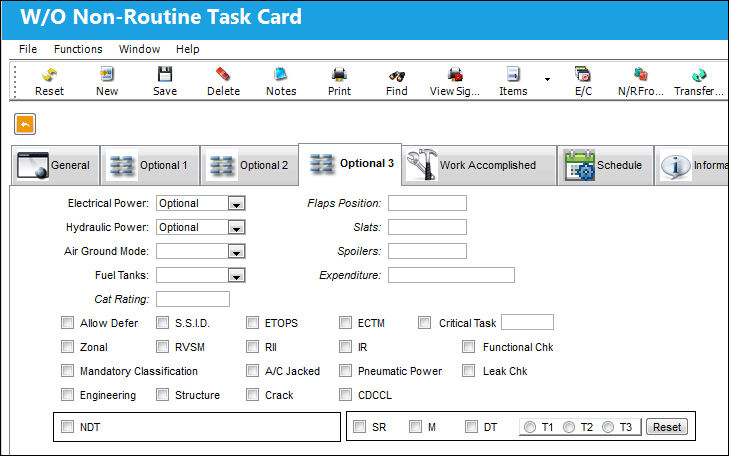Switch to the Optional 1 tab
This screenshot has width=729, height=456.
pos(151,165)
